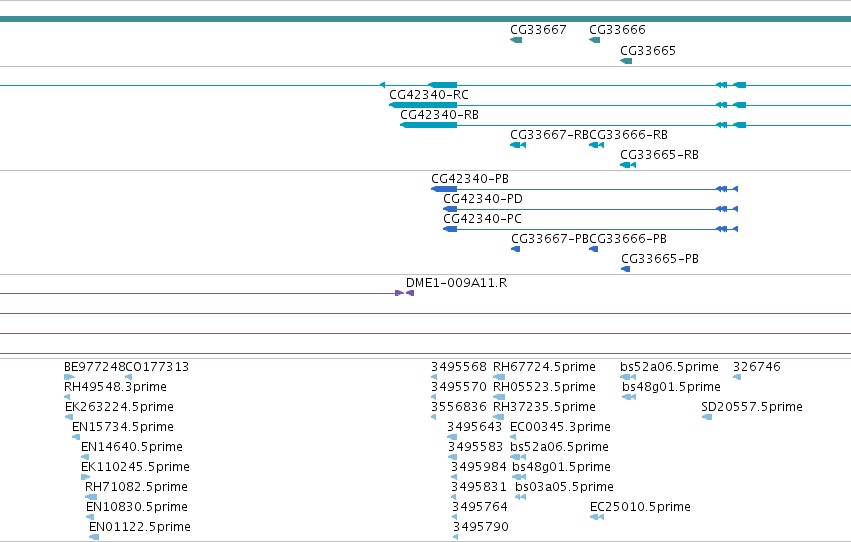The height and width of the screenshot is (542, 851).
Task: Select the EK110245.5prime EST label
Action: pyautogui.click(x=135, y=468)
